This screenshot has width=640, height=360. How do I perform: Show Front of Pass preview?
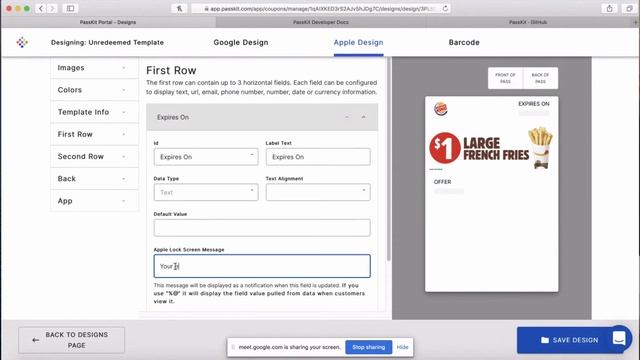(505, 78)
